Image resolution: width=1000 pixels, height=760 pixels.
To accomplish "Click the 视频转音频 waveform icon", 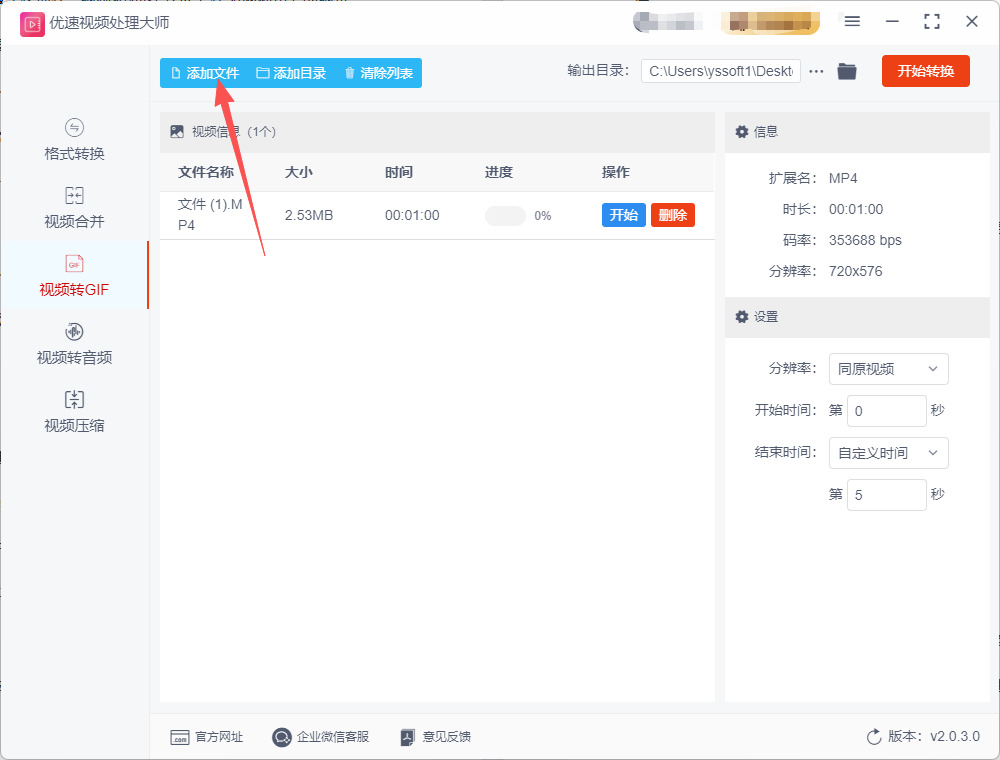I will click(74, 332).
